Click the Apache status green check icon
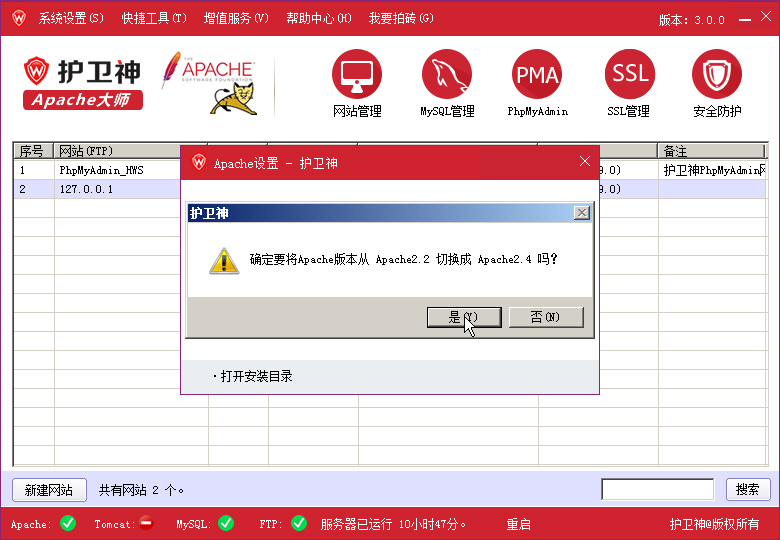This screenshot has height=540, width=780. tap(68, 523)
